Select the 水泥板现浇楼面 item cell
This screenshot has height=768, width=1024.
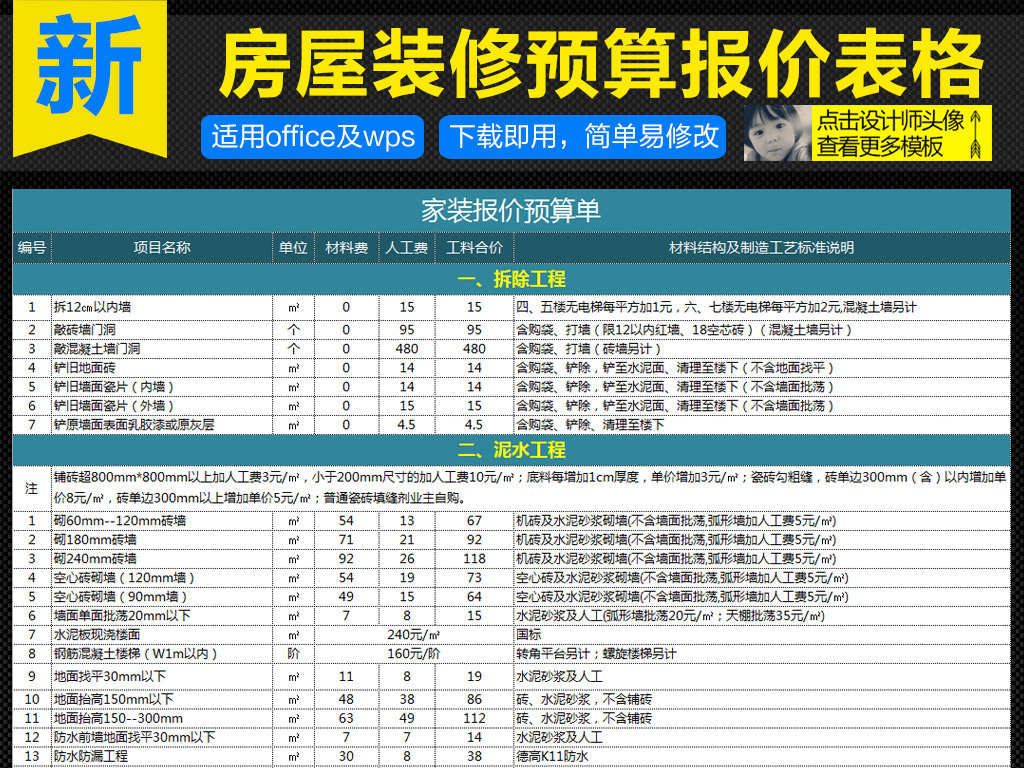[162, 635]
